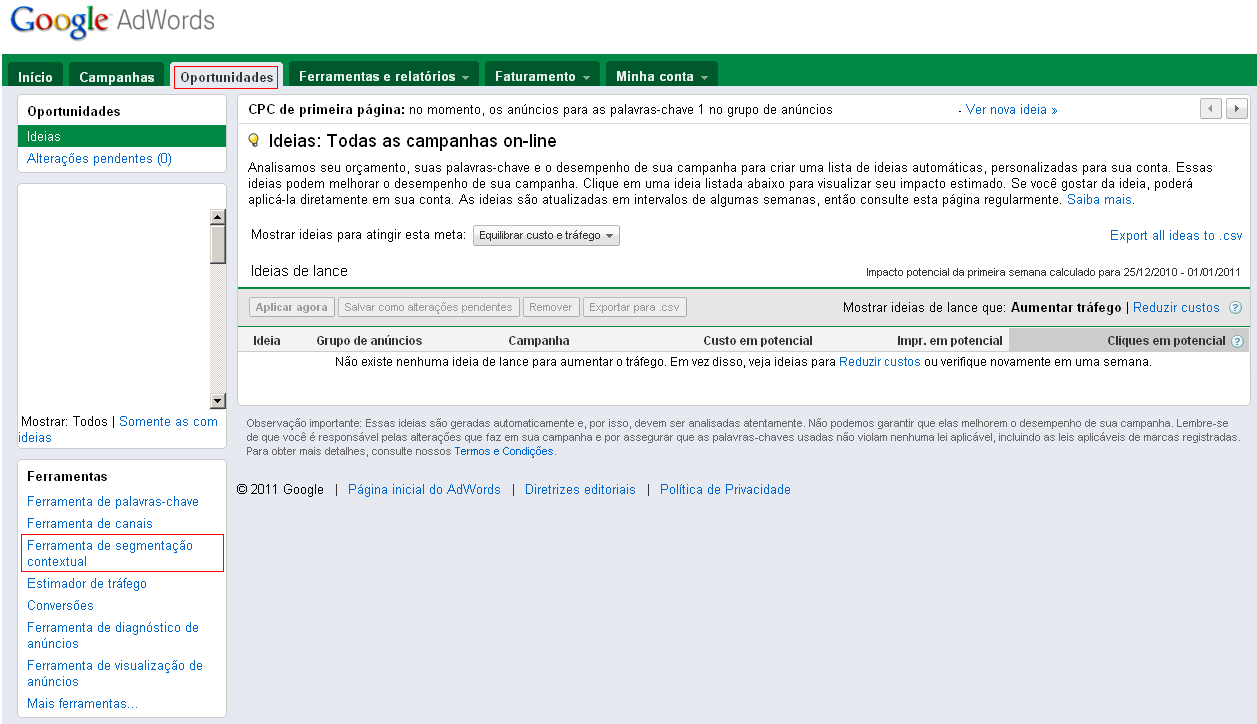Sort by Cliques em potencial column
Viewport: 1257px width, 724px height.
1166,341
